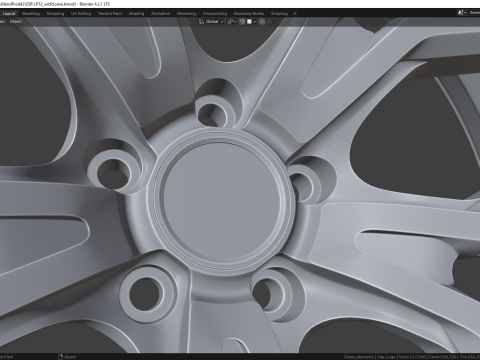Screen dimensions: 480x360
Task: Open the Texture Paint workspace tab
Action: coord(110,14)
